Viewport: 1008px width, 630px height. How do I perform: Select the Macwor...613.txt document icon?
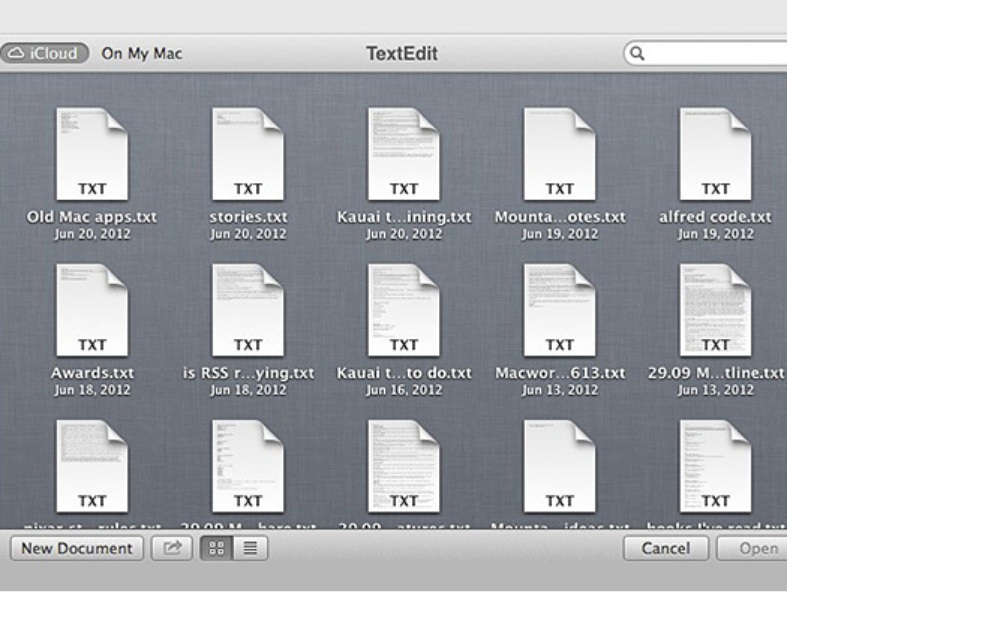tap(559, 311)
